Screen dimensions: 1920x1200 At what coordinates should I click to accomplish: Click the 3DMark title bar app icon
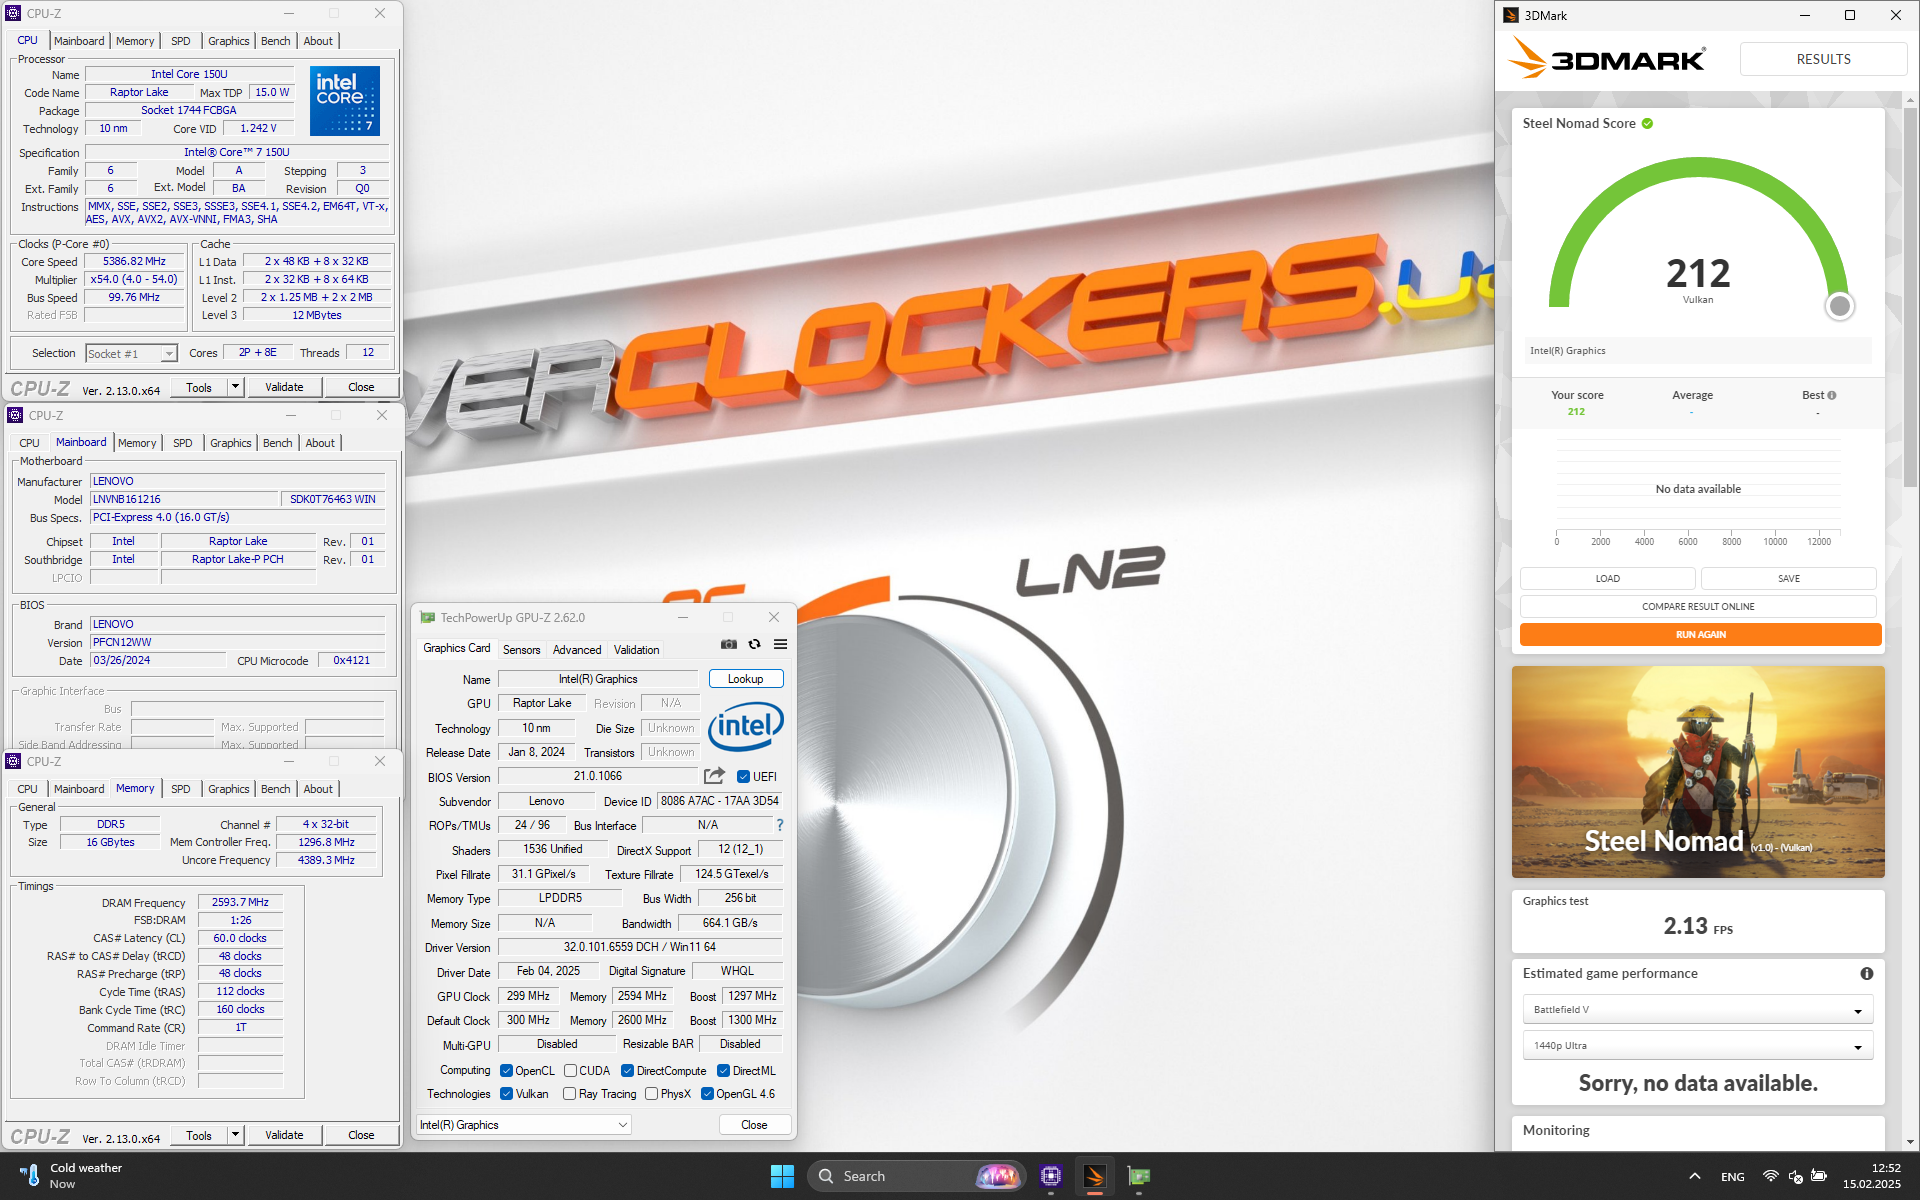(1511, 15)
